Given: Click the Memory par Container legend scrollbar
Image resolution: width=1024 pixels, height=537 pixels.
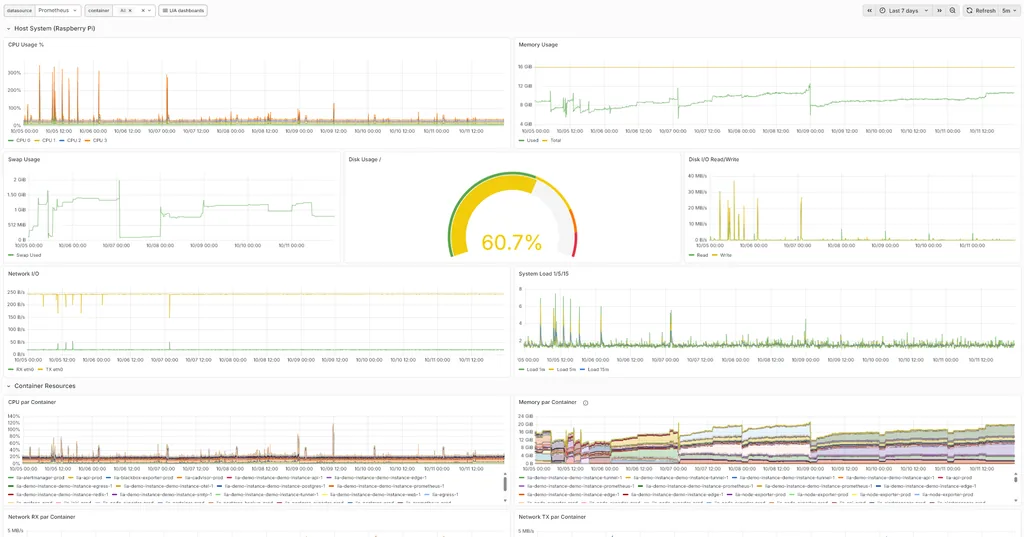Looking at the screenshot, I should point(1016,479).
